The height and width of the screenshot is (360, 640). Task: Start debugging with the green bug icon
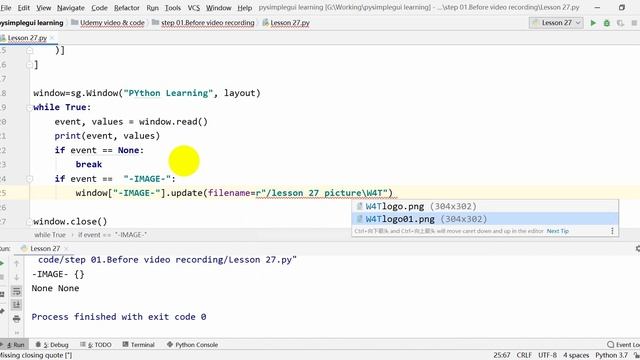point(607,23)
